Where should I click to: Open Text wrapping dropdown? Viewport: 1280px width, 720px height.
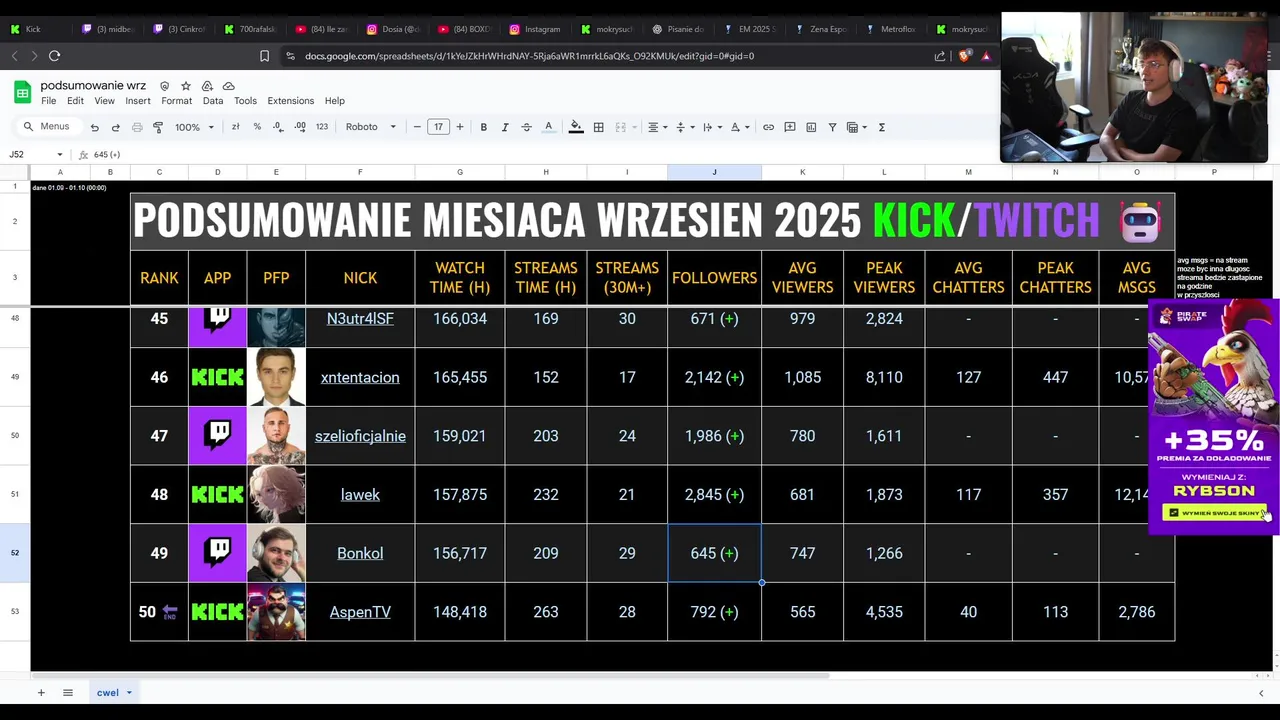[711, 127]
